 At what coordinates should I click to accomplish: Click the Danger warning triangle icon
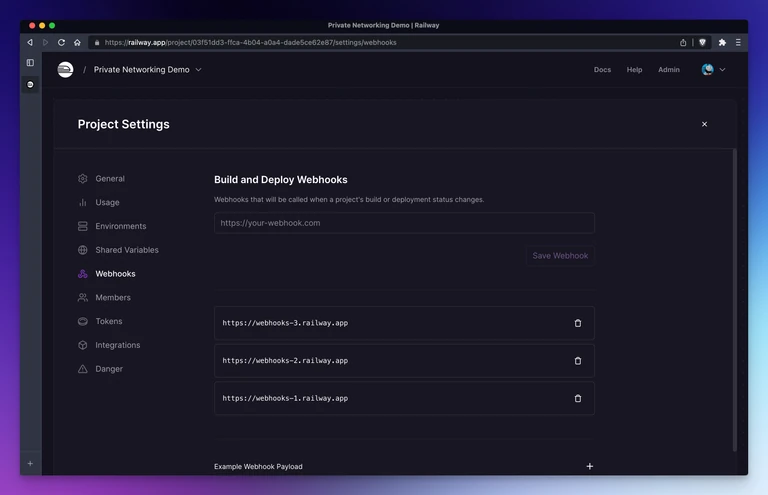click(83, 369)
